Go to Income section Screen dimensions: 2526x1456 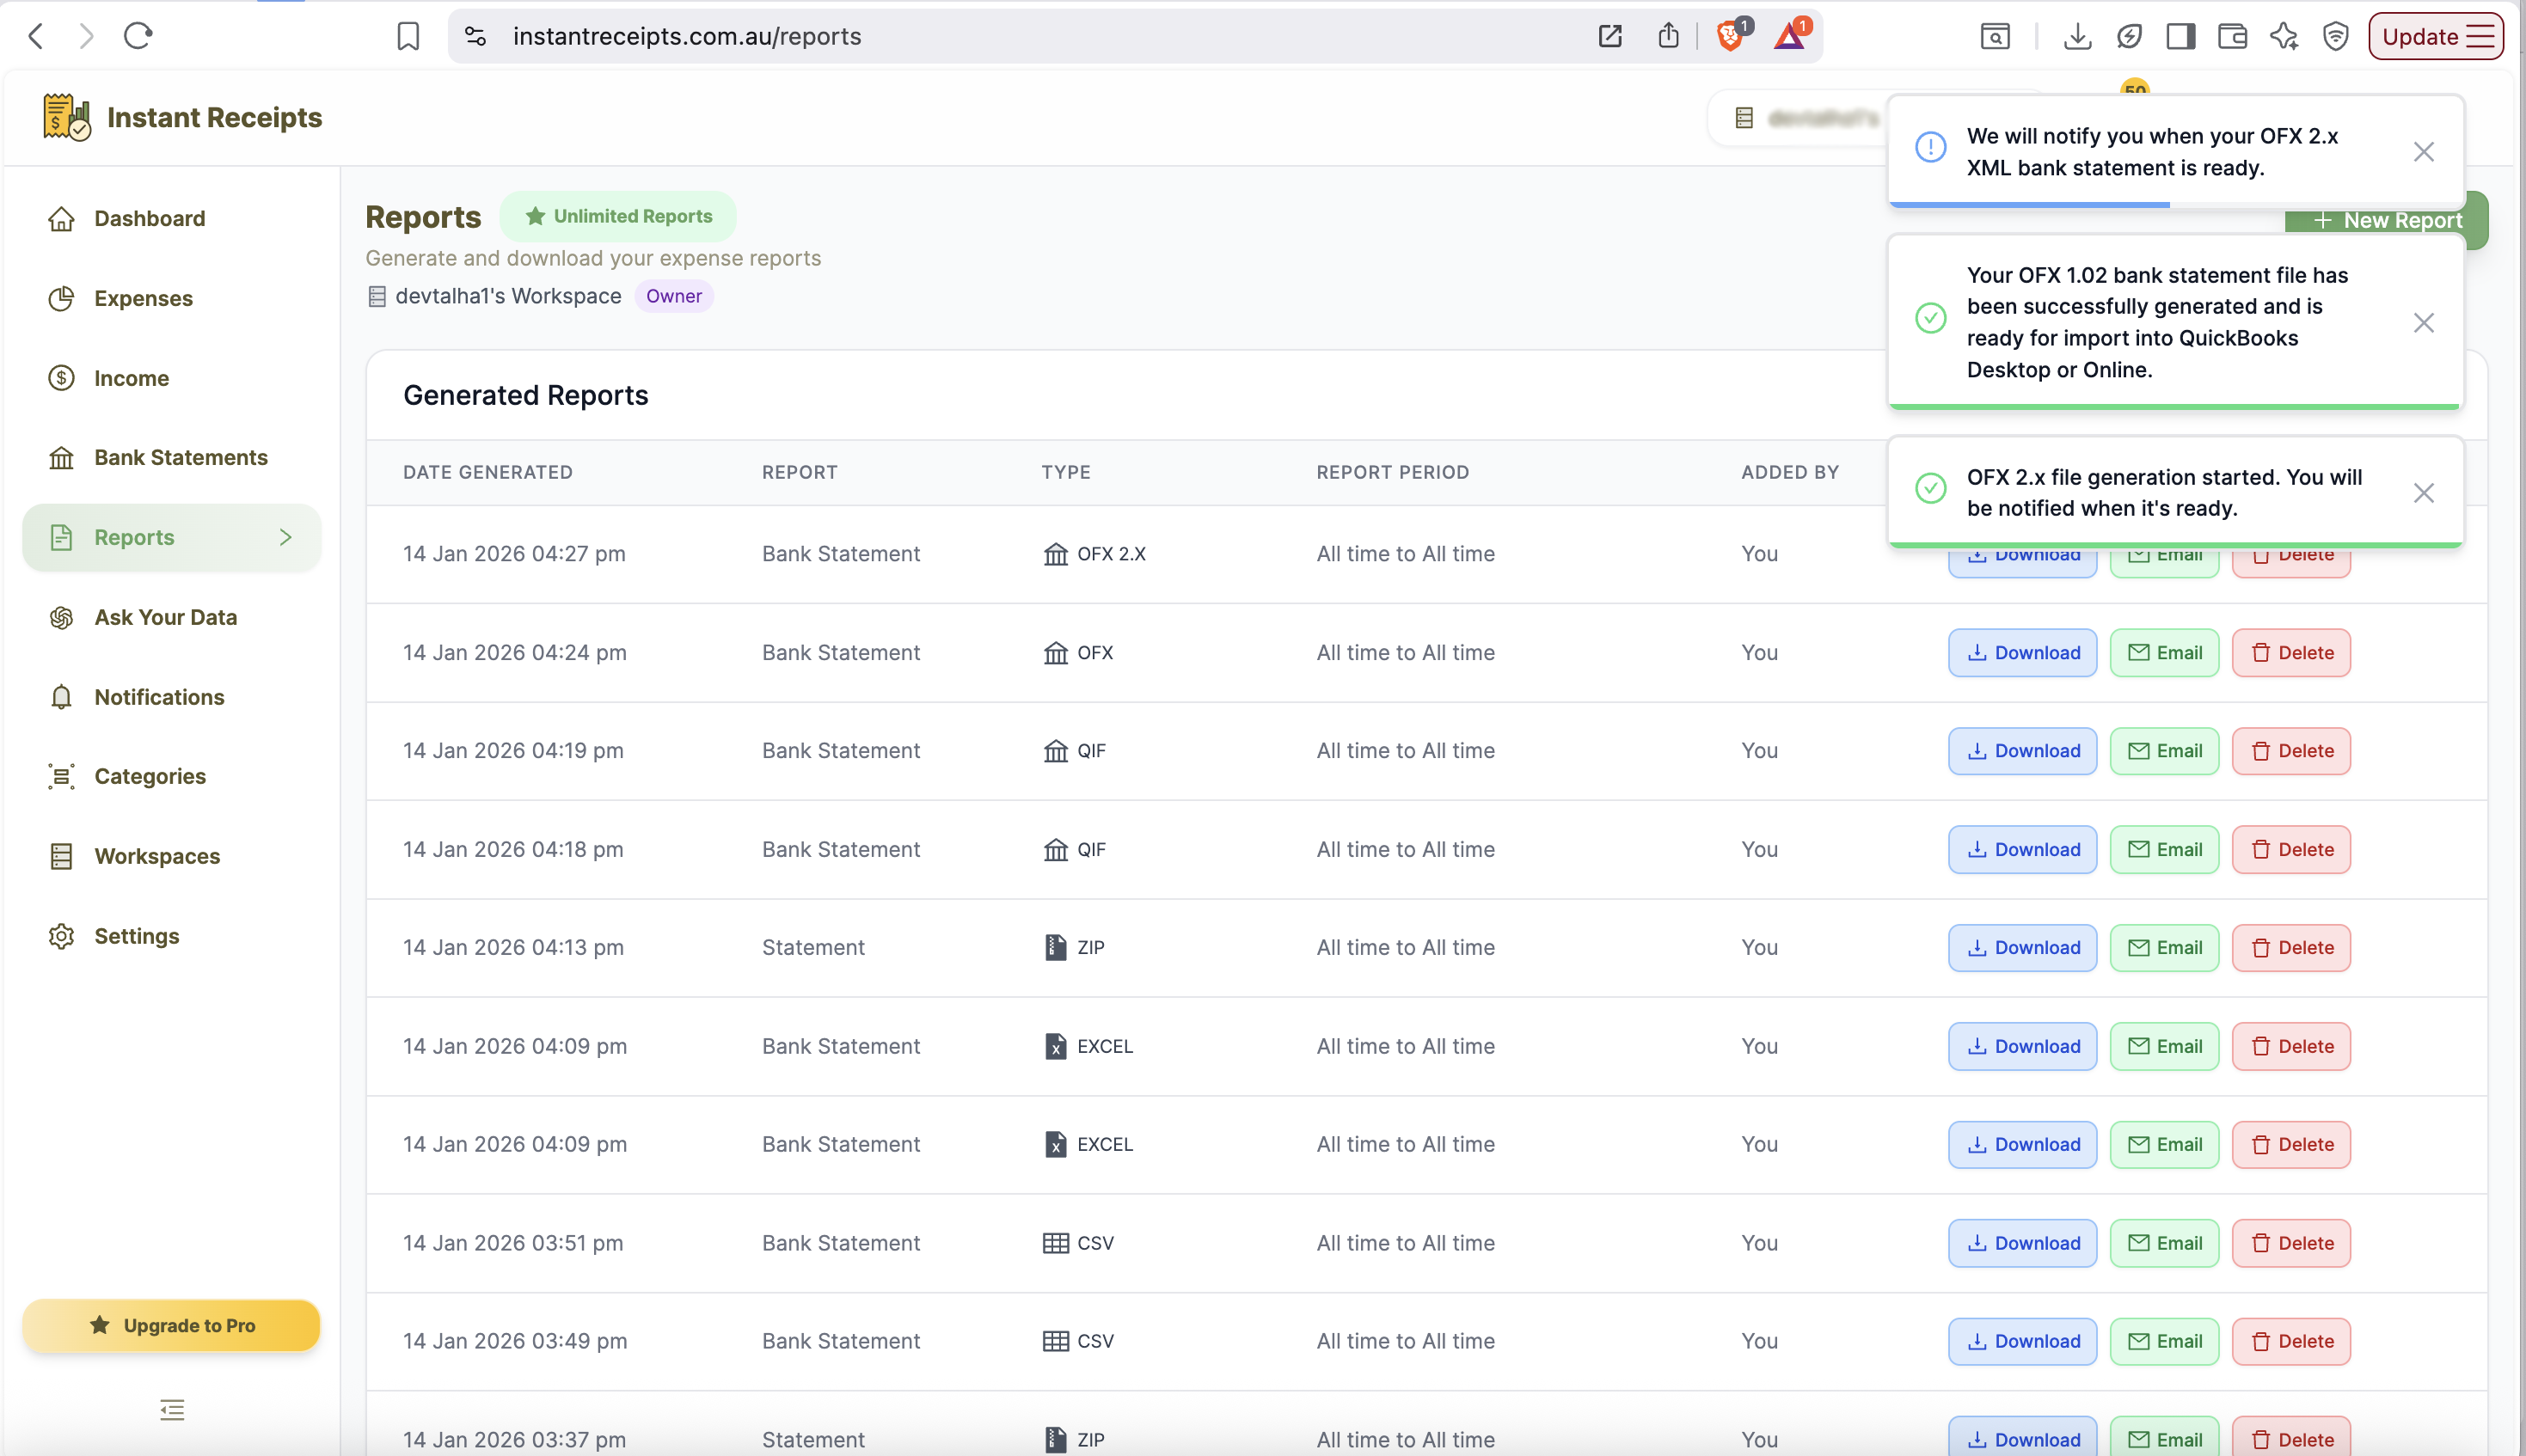172,378
